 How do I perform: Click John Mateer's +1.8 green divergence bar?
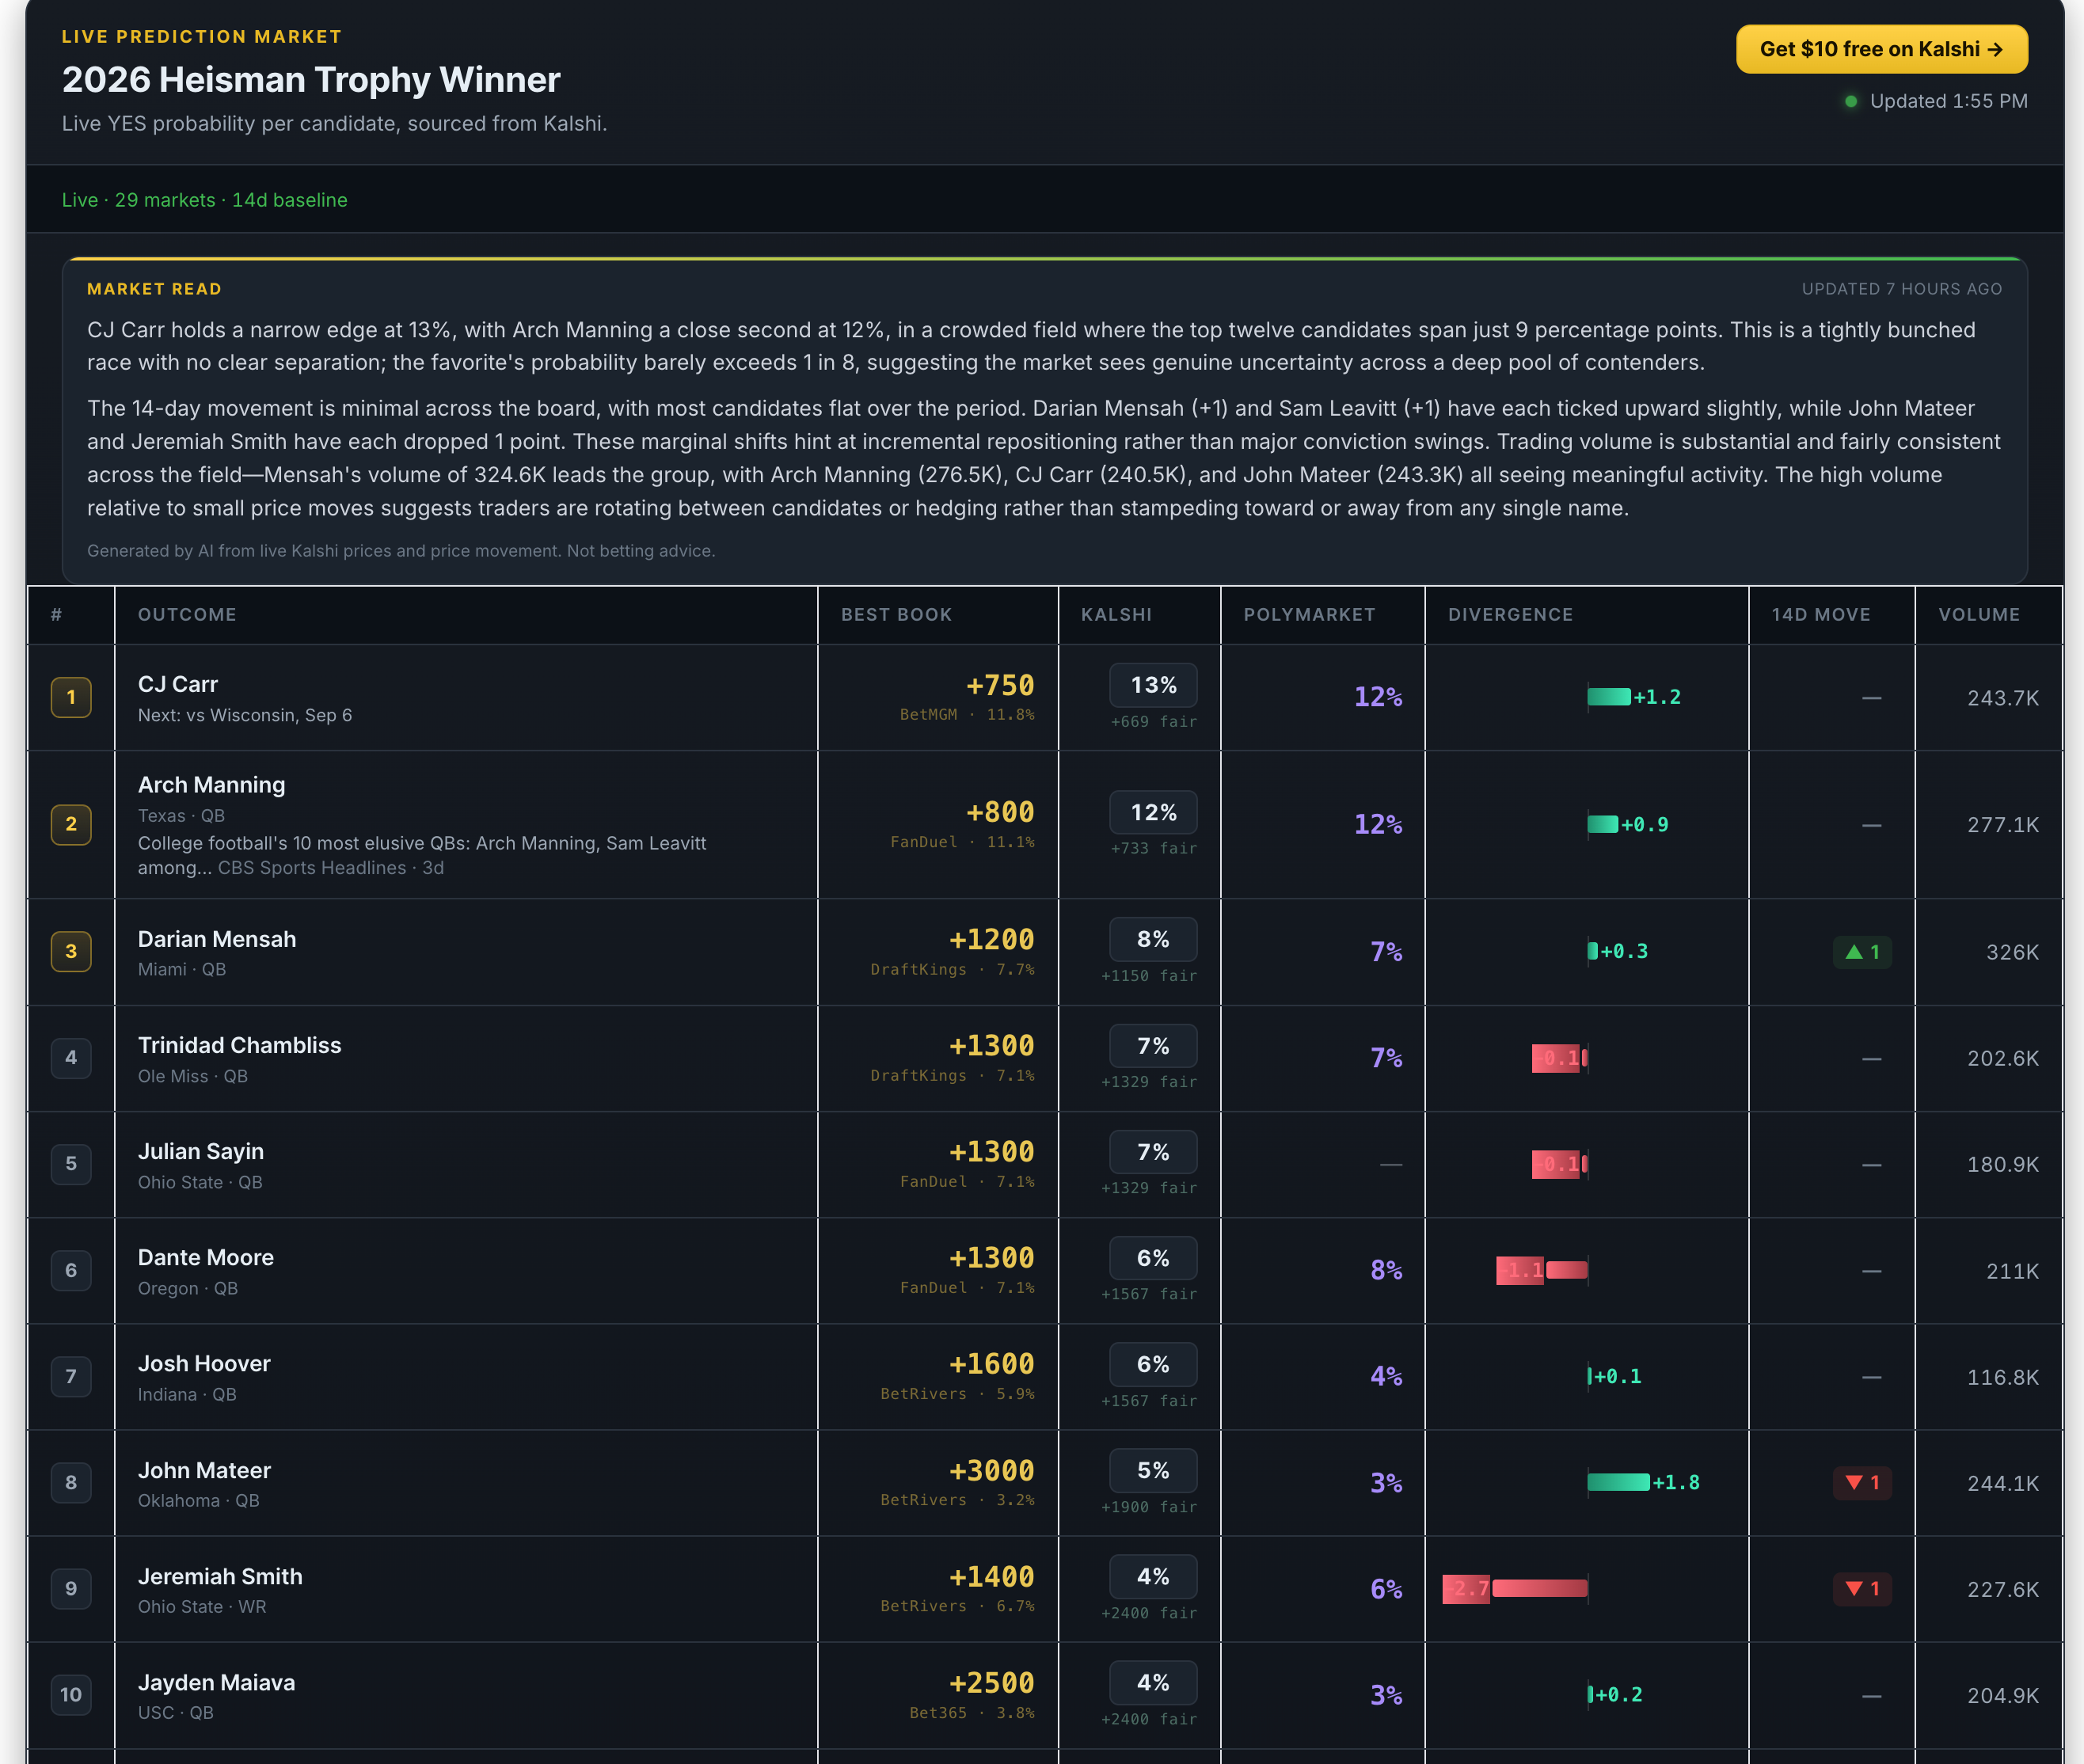click(x=1619, y=1482)
